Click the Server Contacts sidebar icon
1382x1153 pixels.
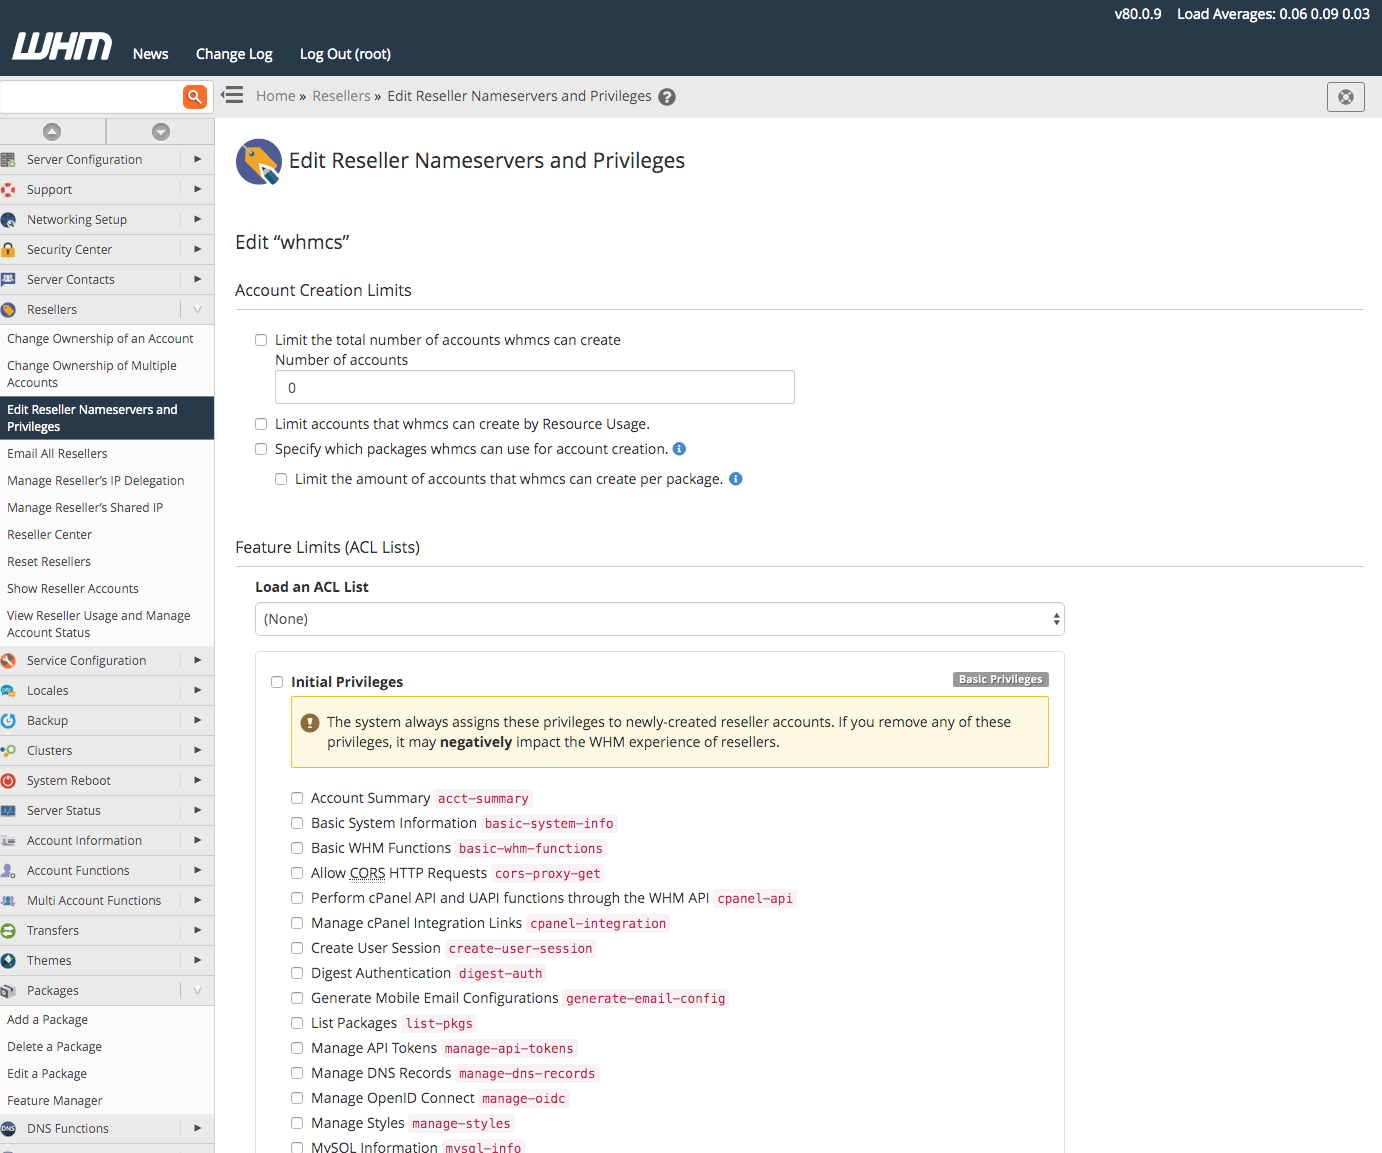(x=8, y=280)
